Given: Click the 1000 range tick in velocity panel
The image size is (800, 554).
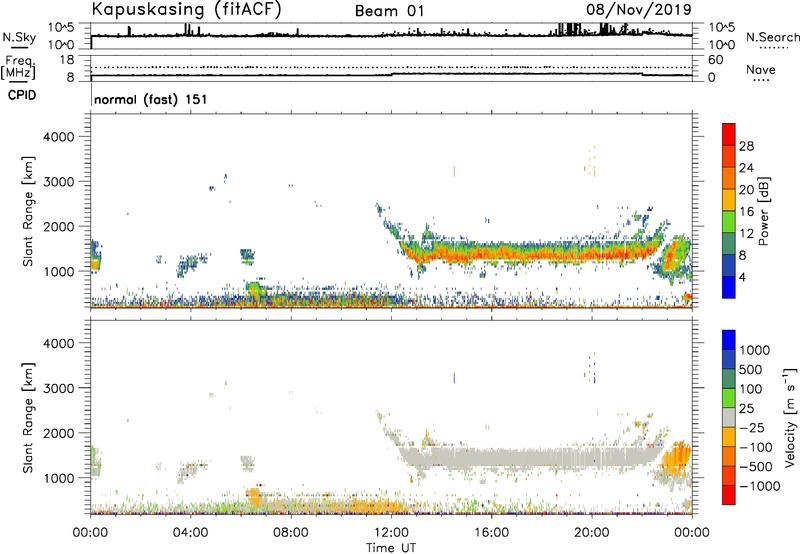Looking at the screenshot, I should pos(59,478).
